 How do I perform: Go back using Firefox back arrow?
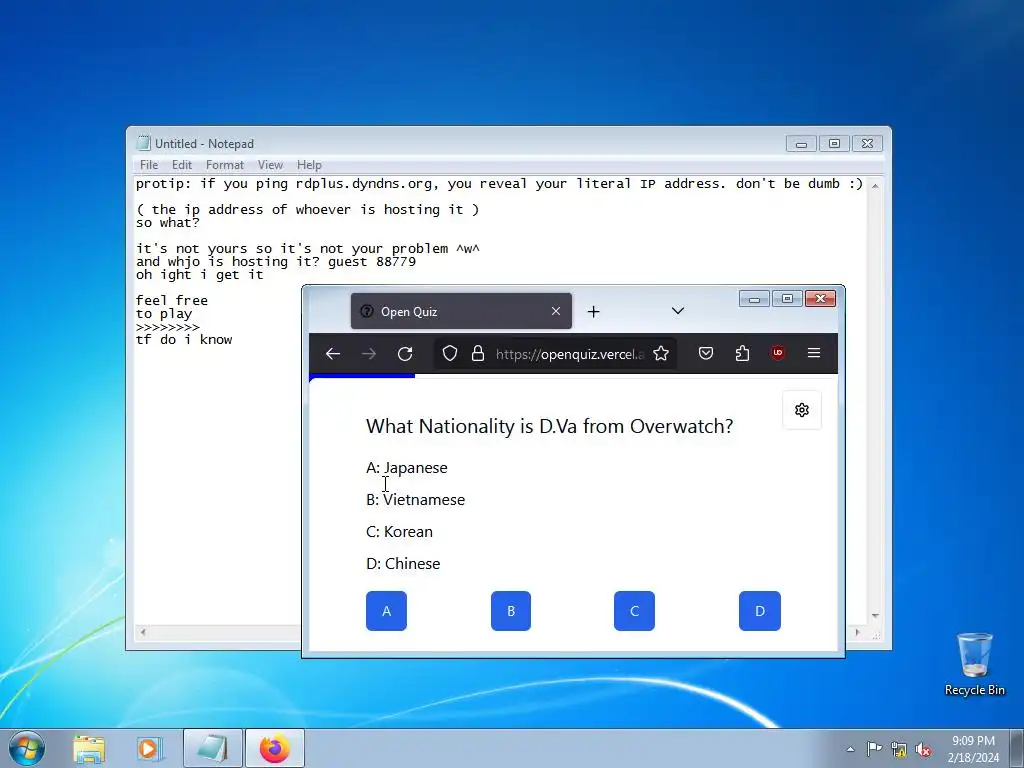[333, 354]
